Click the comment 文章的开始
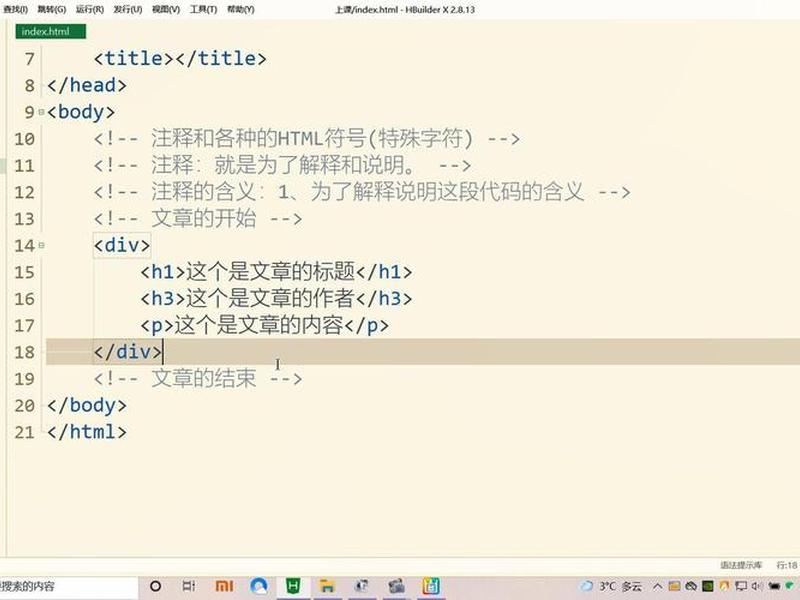Viewport: 800px width, 600px height. (198, 218)
